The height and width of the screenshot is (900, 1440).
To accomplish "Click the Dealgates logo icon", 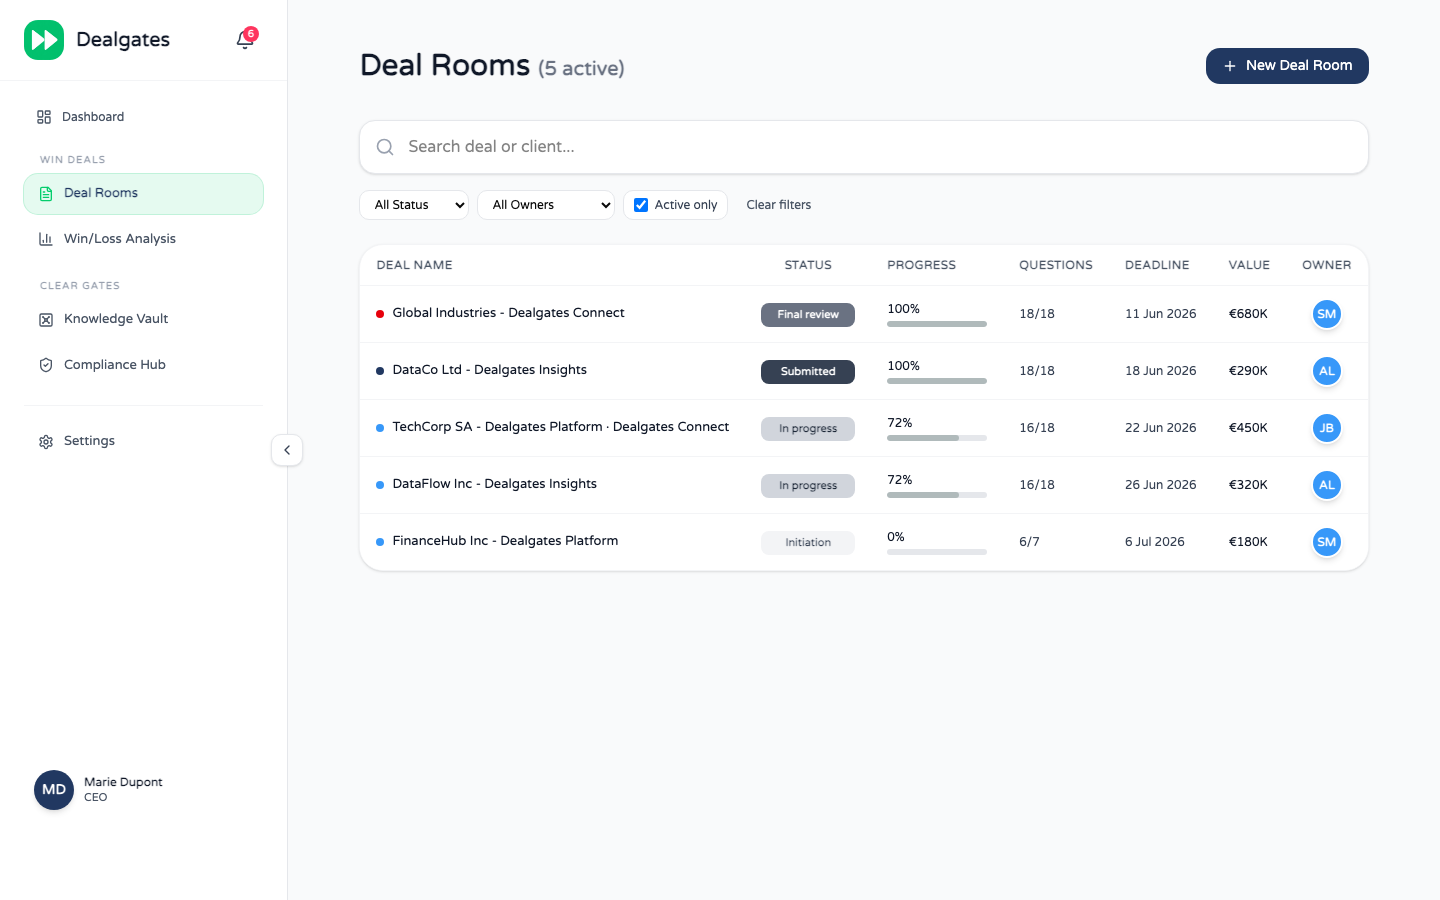I will pyautogui.click(x=44, y=40).
